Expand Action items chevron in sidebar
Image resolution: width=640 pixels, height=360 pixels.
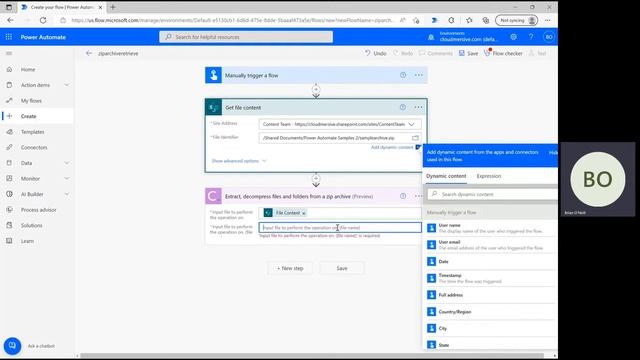tap(67, 85)
